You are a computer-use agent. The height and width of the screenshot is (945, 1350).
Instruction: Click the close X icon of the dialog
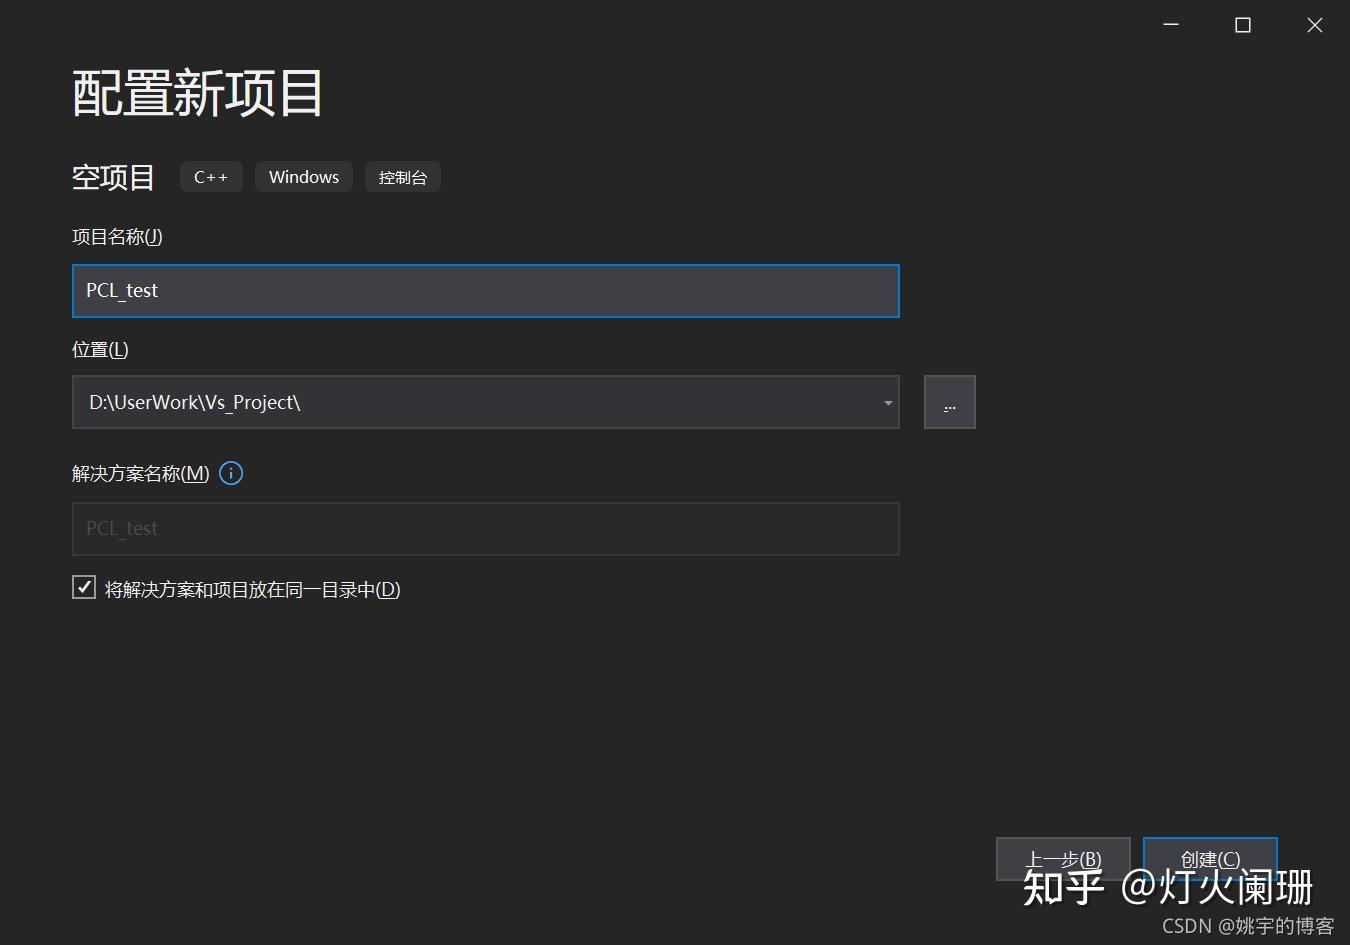pos(1314,24)
